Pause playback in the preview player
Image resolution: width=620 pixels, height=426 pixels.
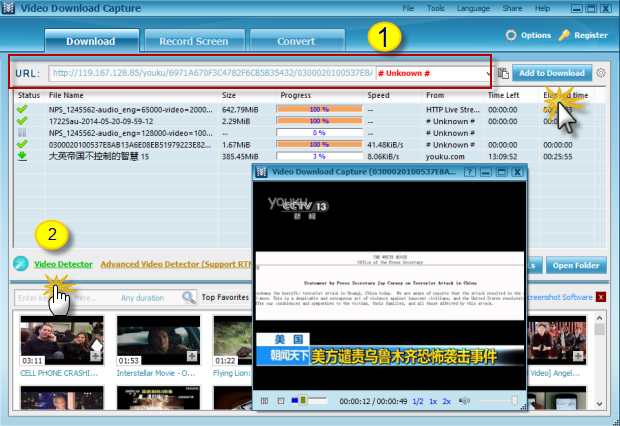[x=265, y=401]
